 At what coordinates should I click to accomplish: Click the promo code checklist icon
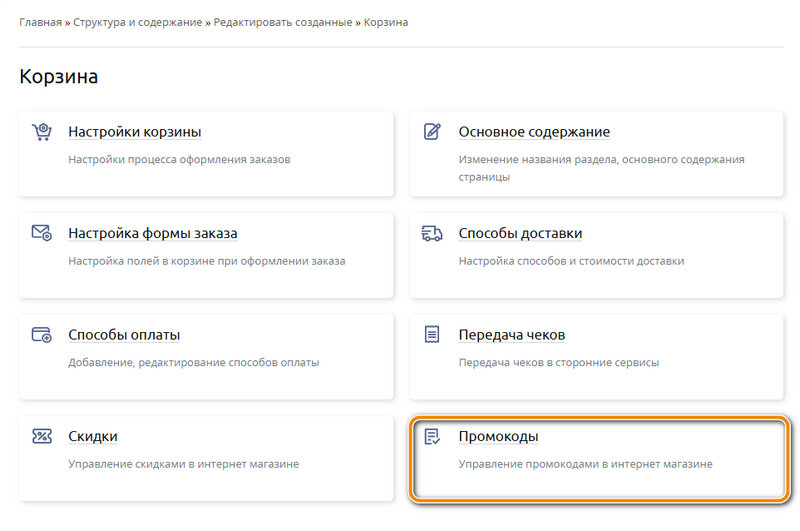pyautogui.click(x=432, y=436)
